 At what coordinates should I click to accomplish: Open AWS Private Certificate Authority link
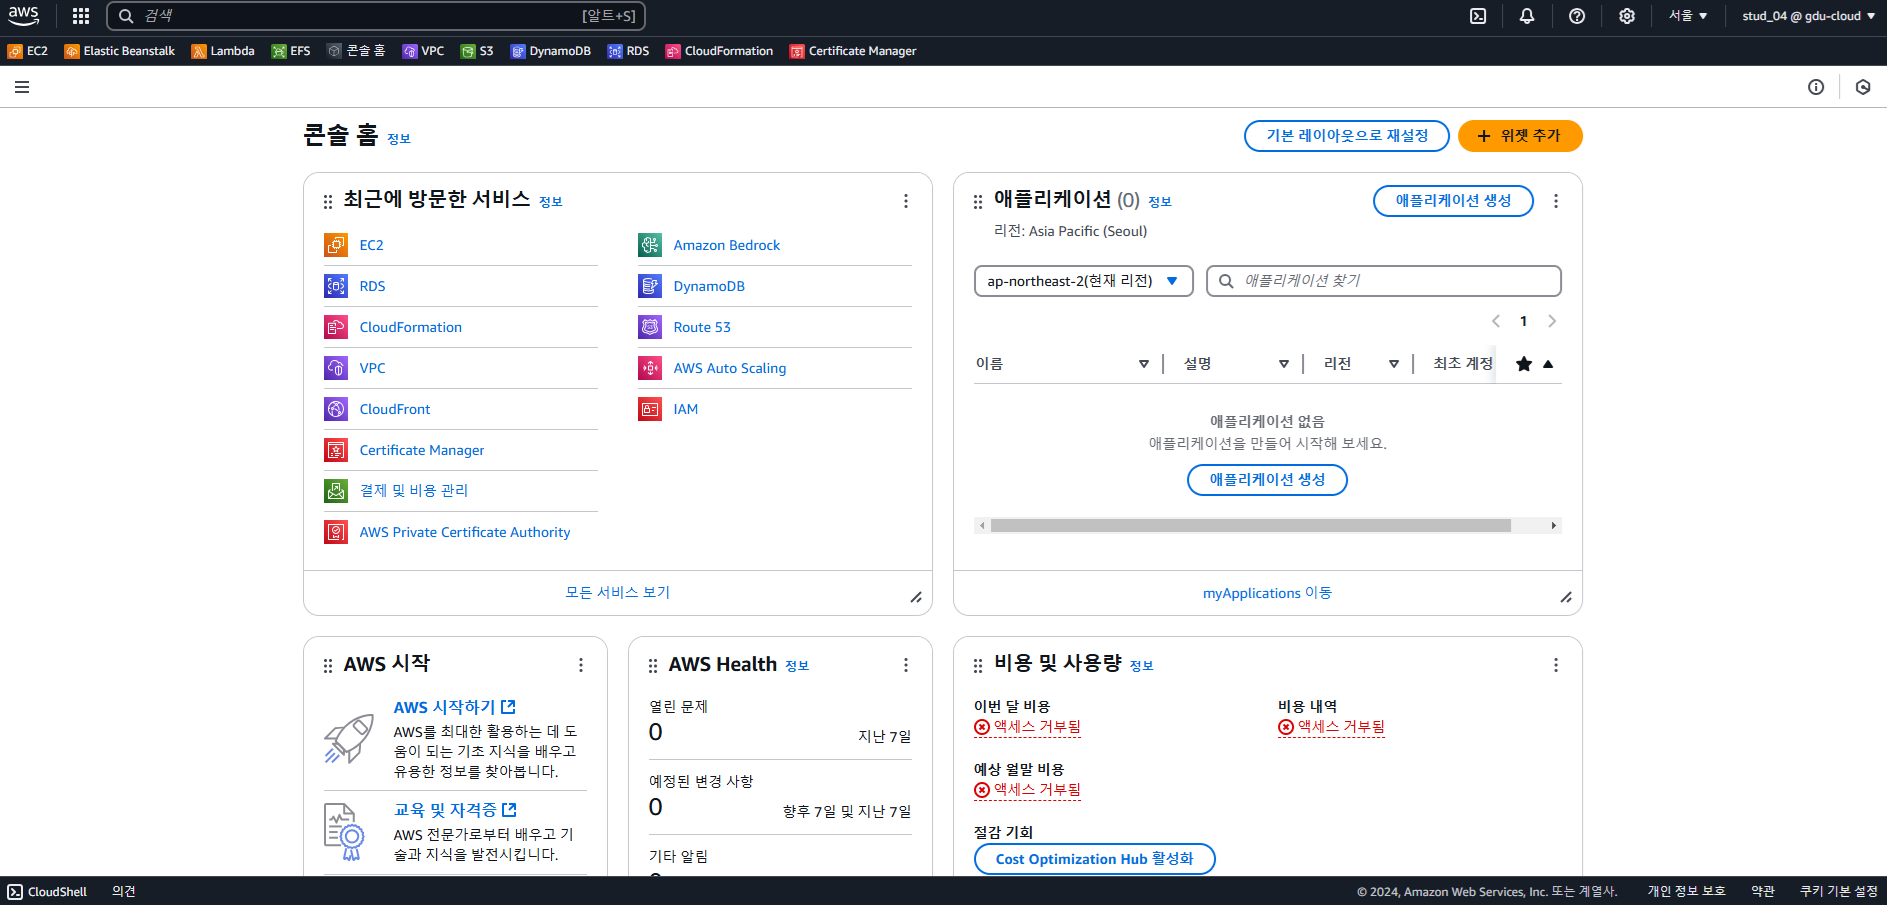click(x=465, y=533)
